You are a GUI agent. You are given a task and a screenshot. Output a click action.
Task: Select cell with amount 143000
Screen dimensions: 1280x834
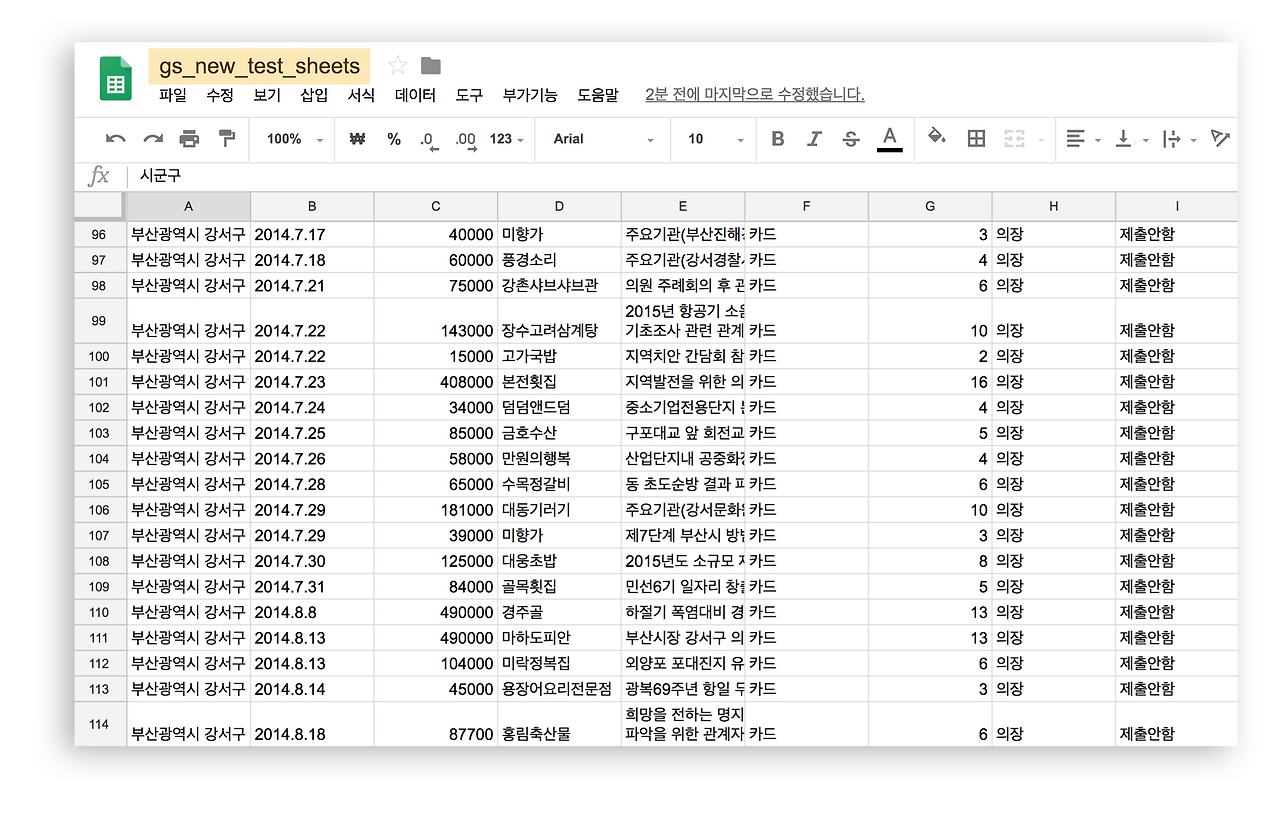point(436,321)
